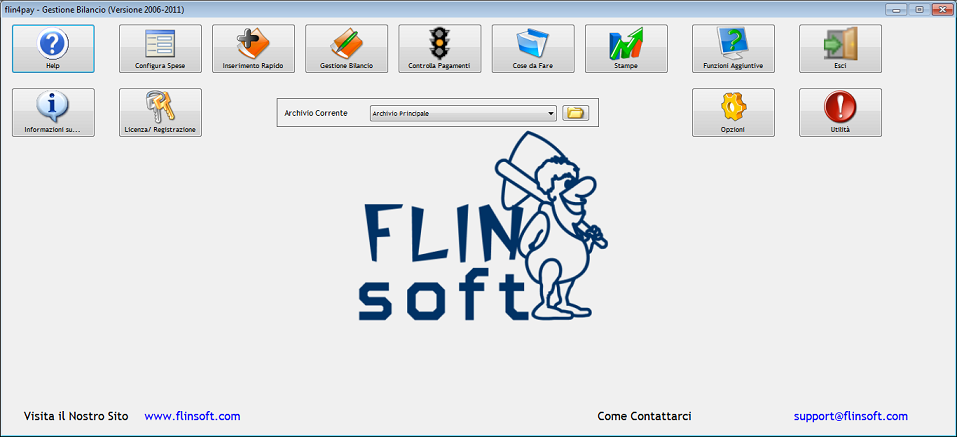Click the Archivio Corrente label
Viewport: 957px width, 437px height.
click(316, 114)
